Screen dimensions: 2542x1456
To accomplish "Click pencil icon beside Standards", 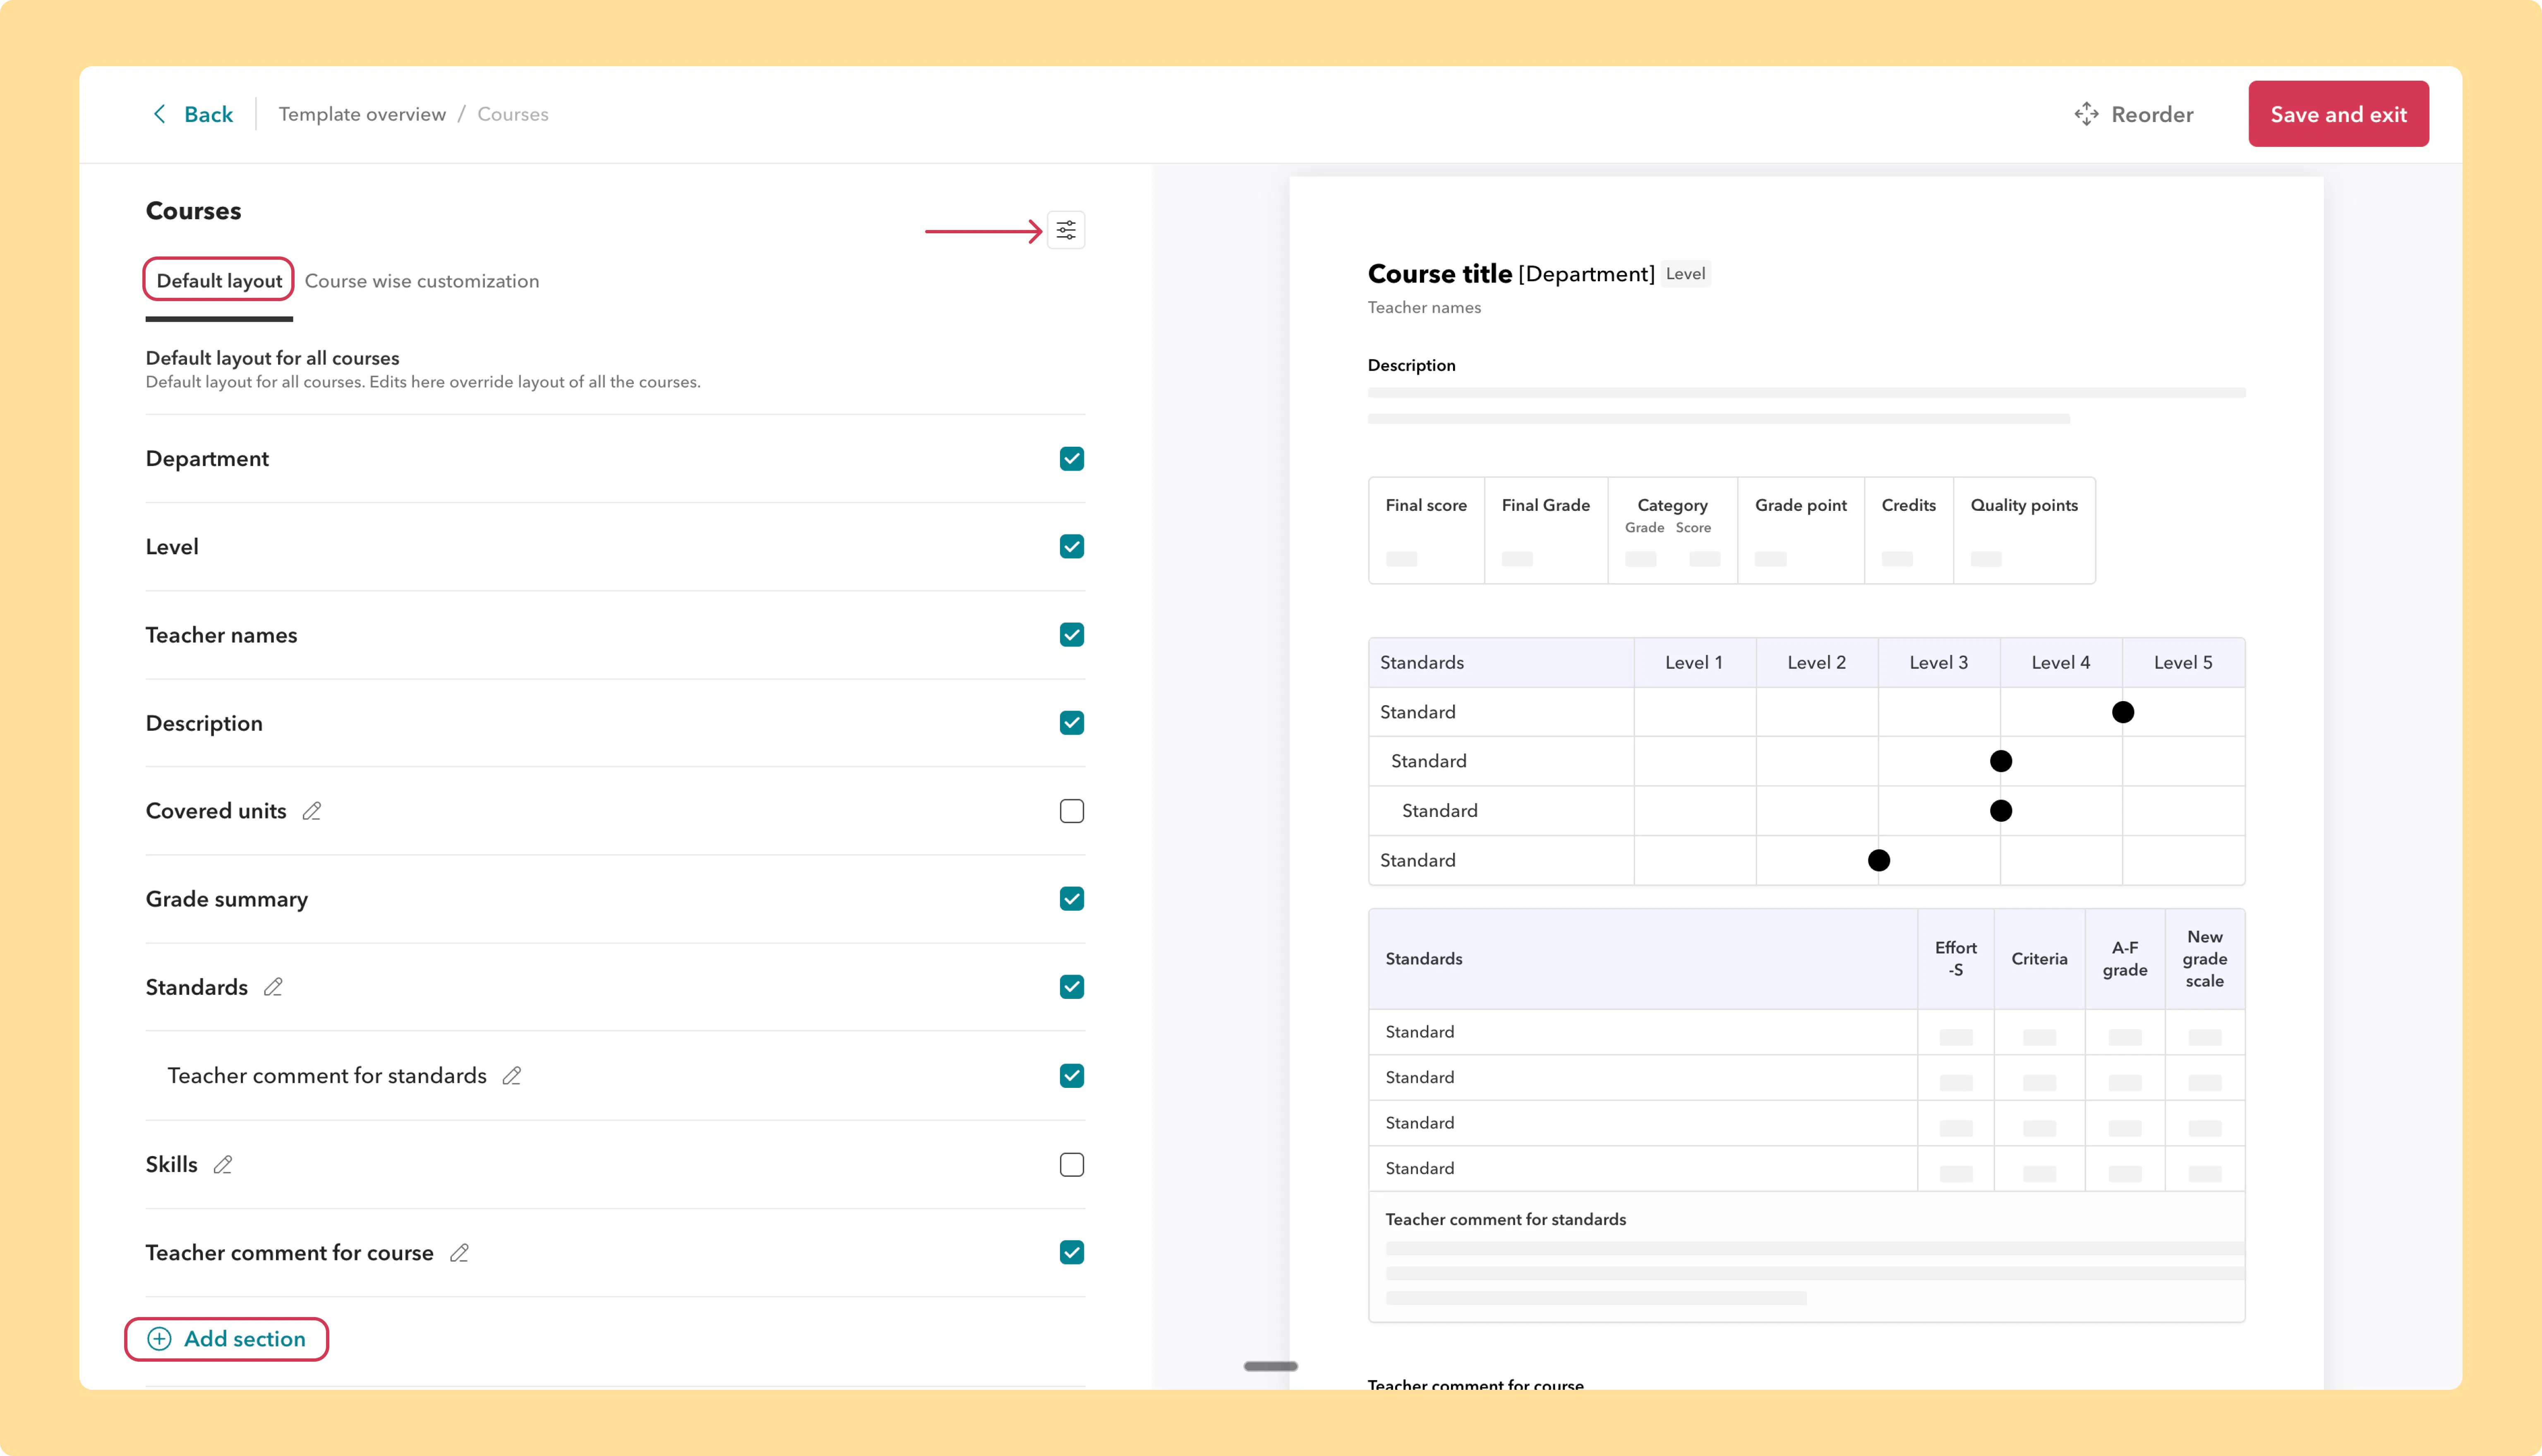I will pos(273,987).
